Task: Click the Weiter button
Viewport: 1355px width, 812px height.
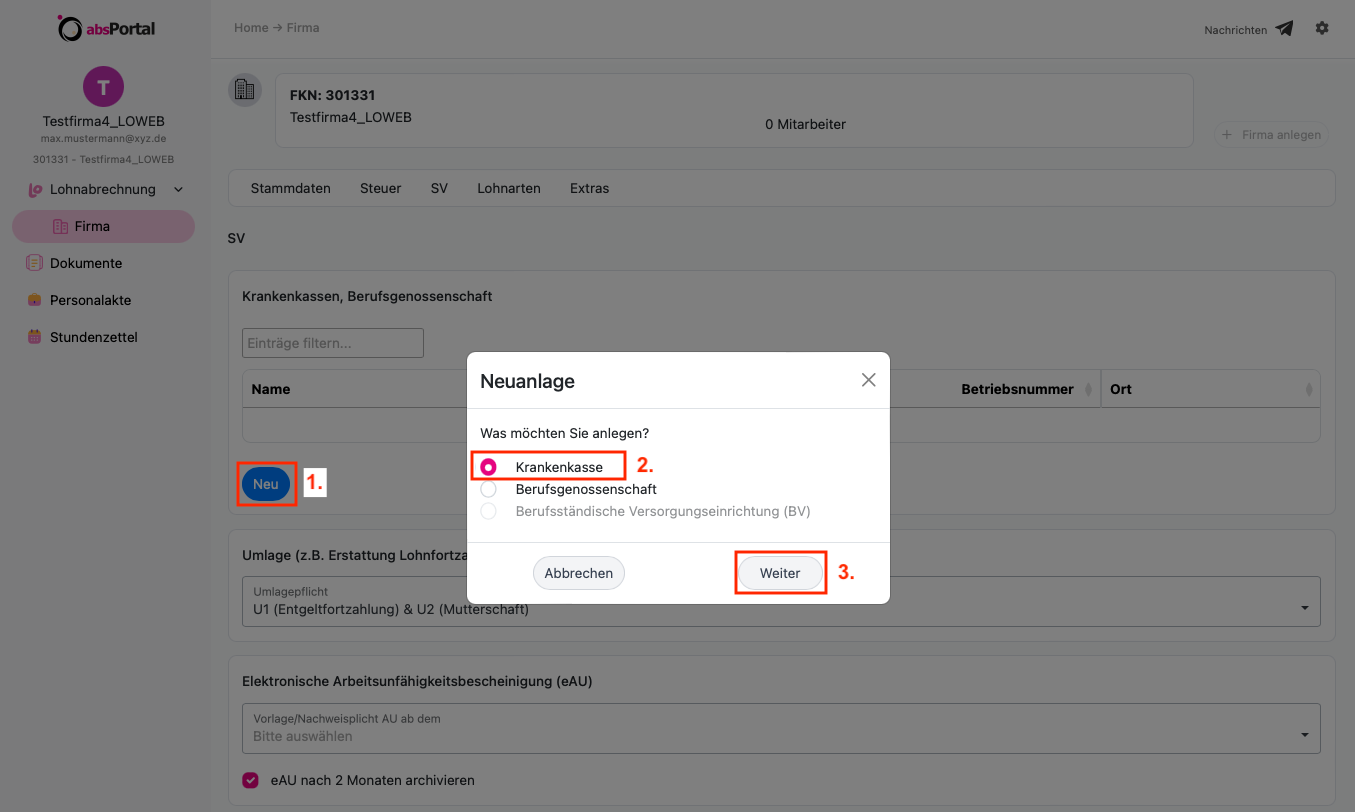Action: click(780, 573)
